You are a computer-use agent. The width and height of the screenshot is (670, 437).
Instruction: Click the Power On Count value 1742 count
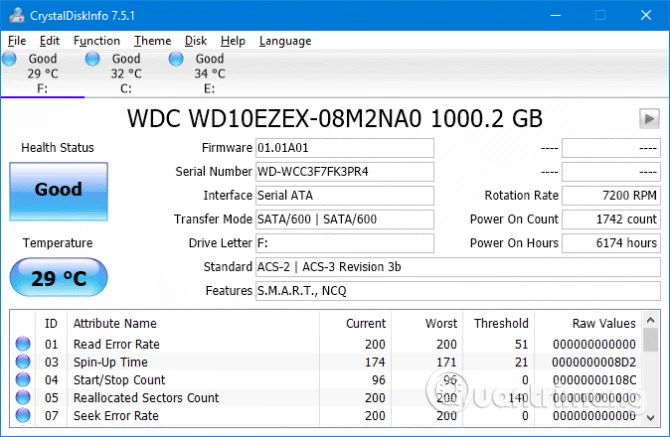pos(611,219)
